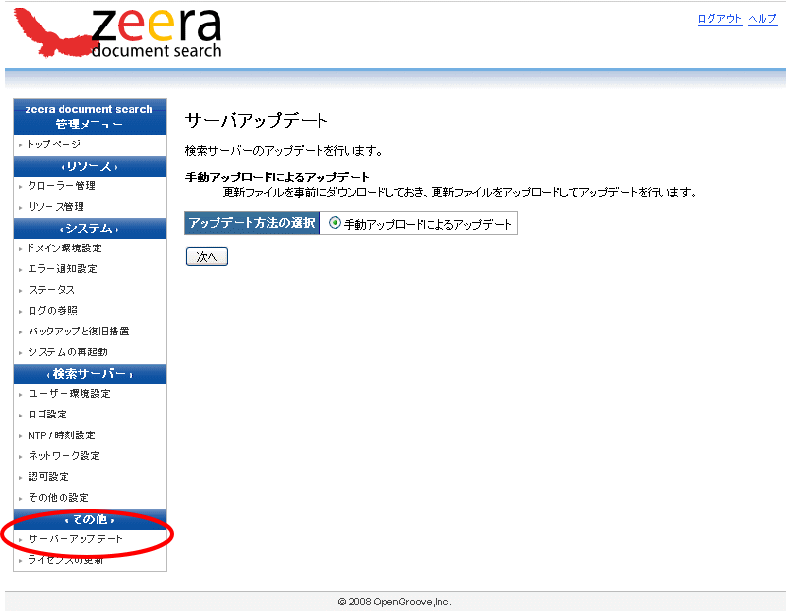Click the zeera document search logo
This screenshot has height=612, width=786.
pyautogui.click(x=117, y=33)
